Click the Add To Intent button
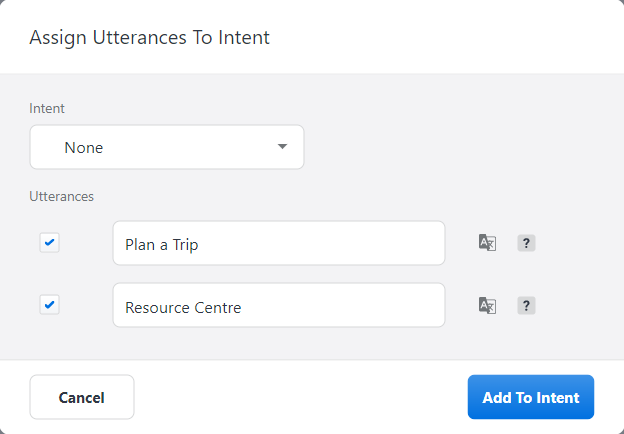The height and width of the screenshot is (434, 624). click(530, 397)
